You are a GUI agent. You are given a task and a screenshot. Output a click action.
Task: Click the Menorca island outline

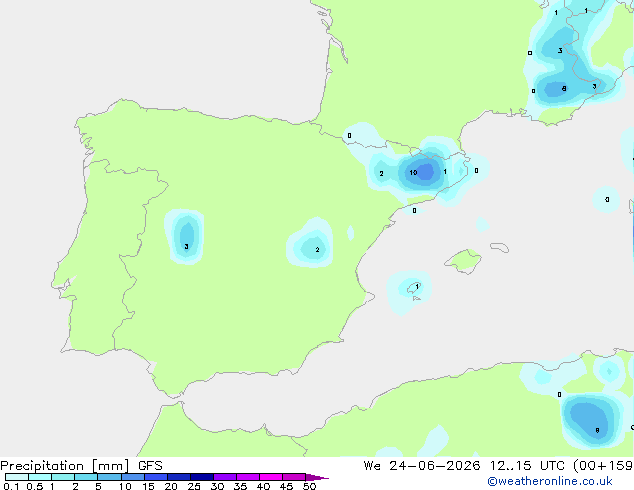pyautogui.click(x=500, y=247)
